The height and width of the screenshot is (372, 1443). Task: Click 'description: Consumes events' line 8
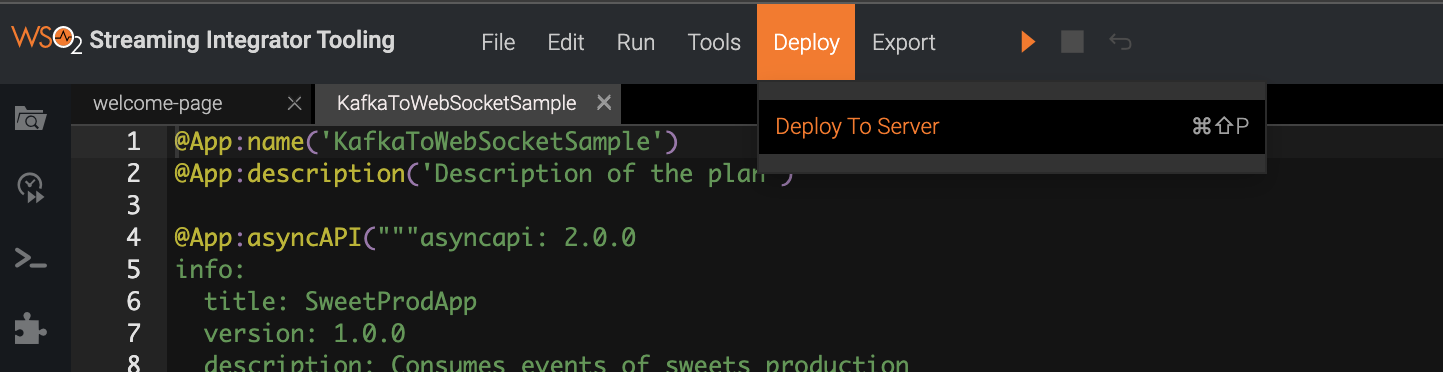[x=556, y=363]
